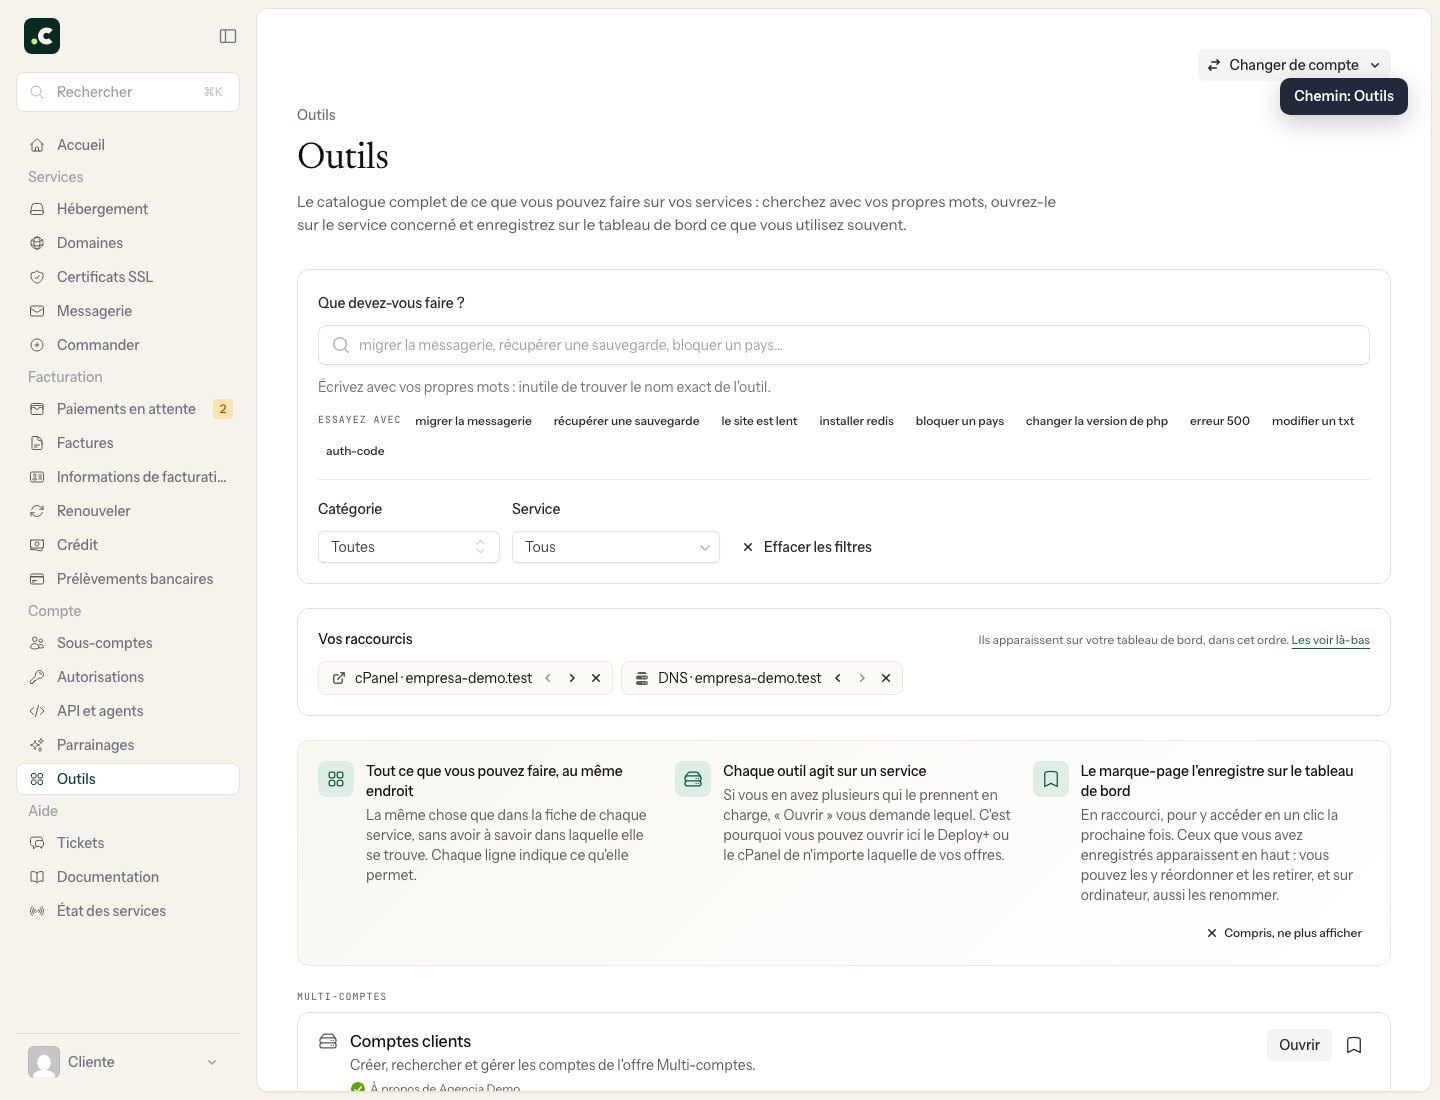Open Tickets under Aide
Screen dimensions: 1440x1100
[x=128, y=843]
